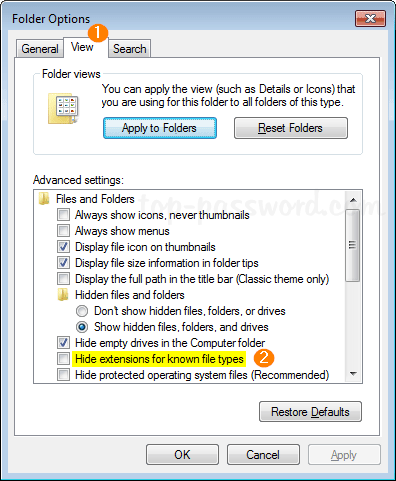Select Don't show hidden files radio button
Screen dimensions: 396x481
coord(82,311)
